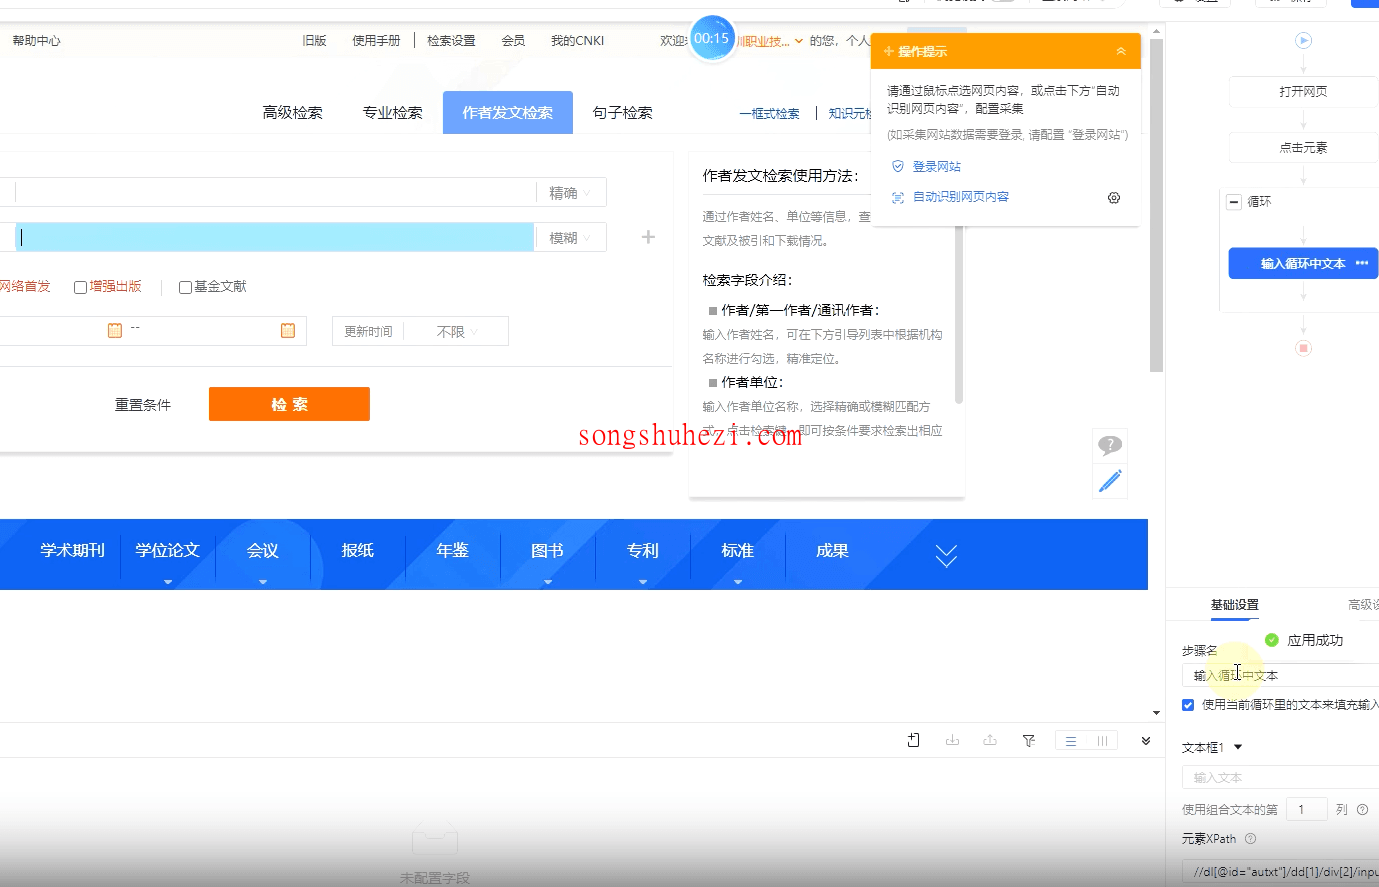Click help icon after 列 label

coord(1362,810)
